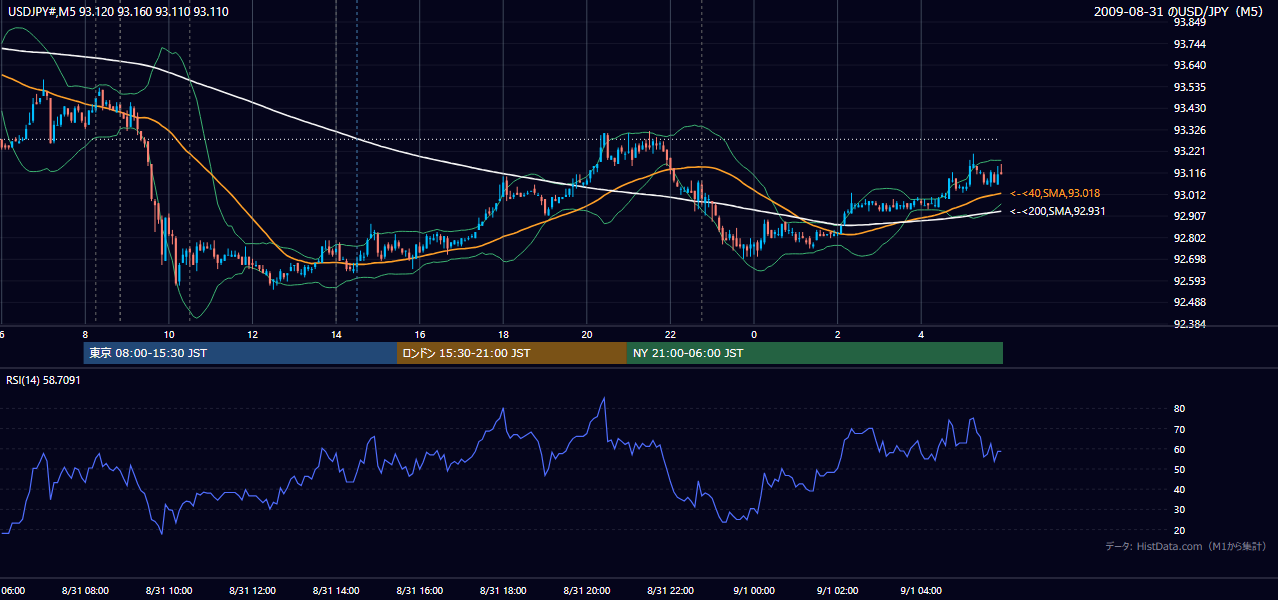Image resolution: width=1278 pixels, height=600 pixels.
Task: Click hour label 2 under price chart
Action: (x=838, y=334)
